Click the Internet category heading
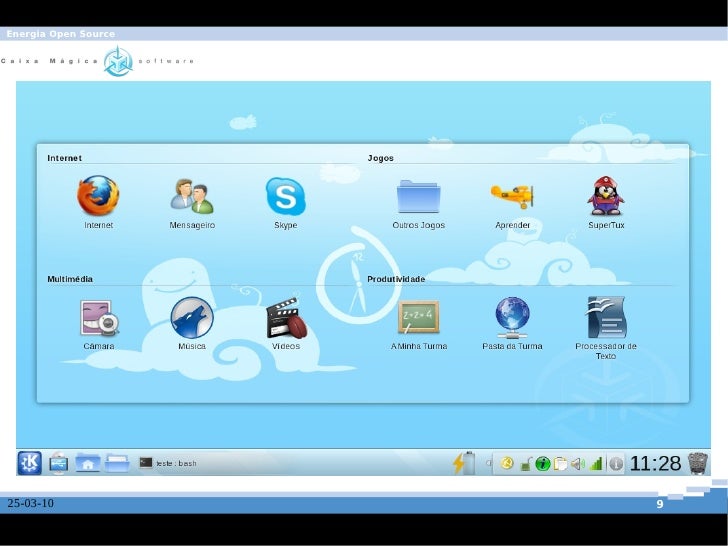The width and height of the screenshot is (728, 546). coord(65,158)
